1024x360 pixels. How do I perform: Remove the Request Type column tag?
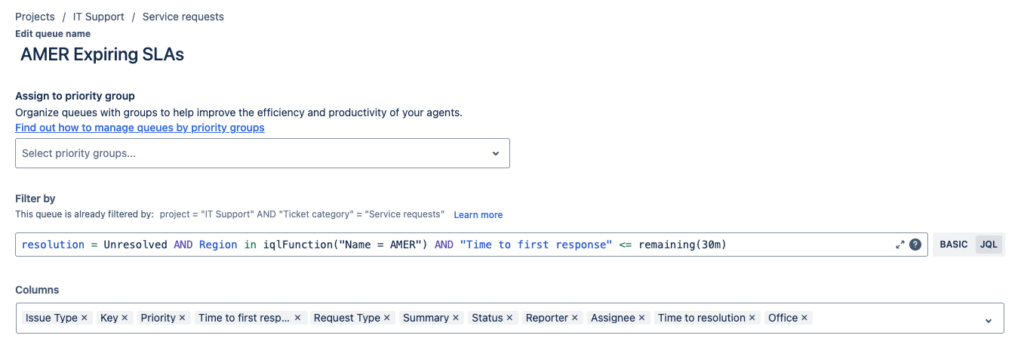[387, 318]
